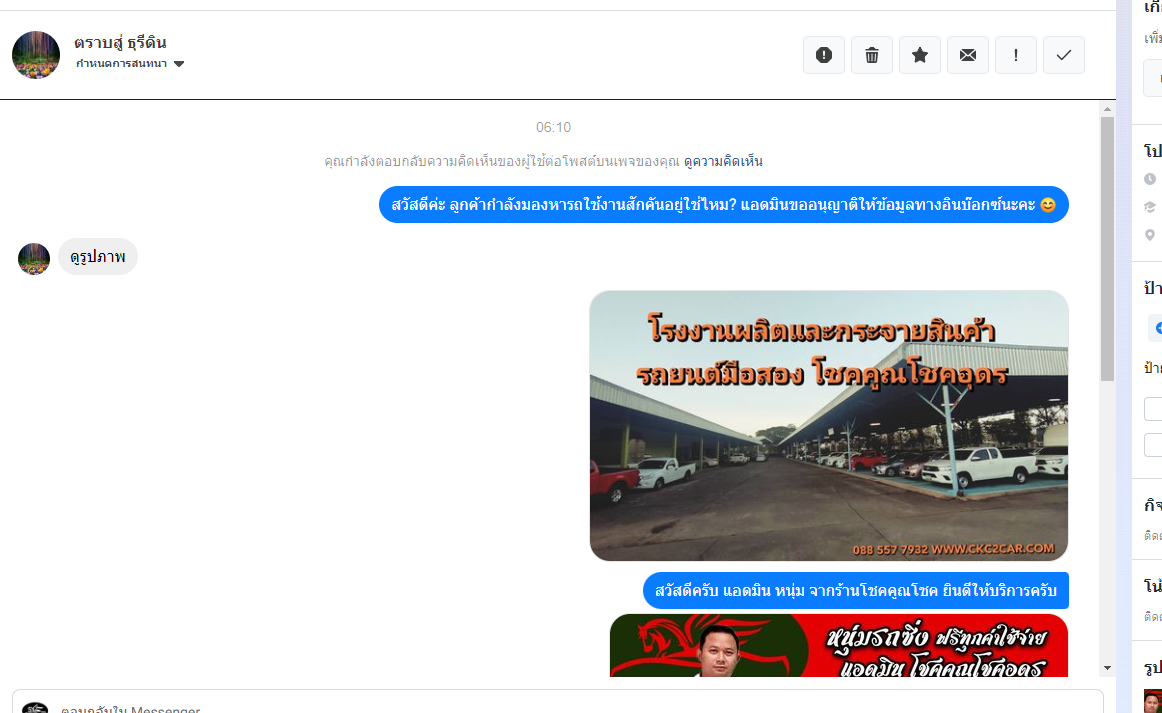This screenshot has height=713, width=1162.
Task: Open profile picture of ตราบสู่ ธุรีดิน in header
Action: pyautogui.click(x=36, y=55)
